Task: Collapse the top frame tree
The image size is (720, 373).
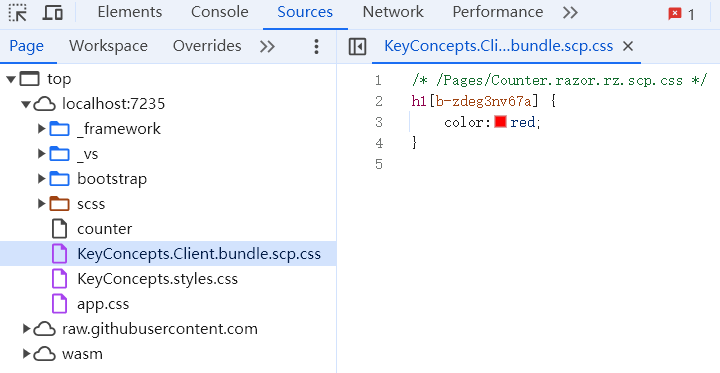Action: click(x=11, y=79)
